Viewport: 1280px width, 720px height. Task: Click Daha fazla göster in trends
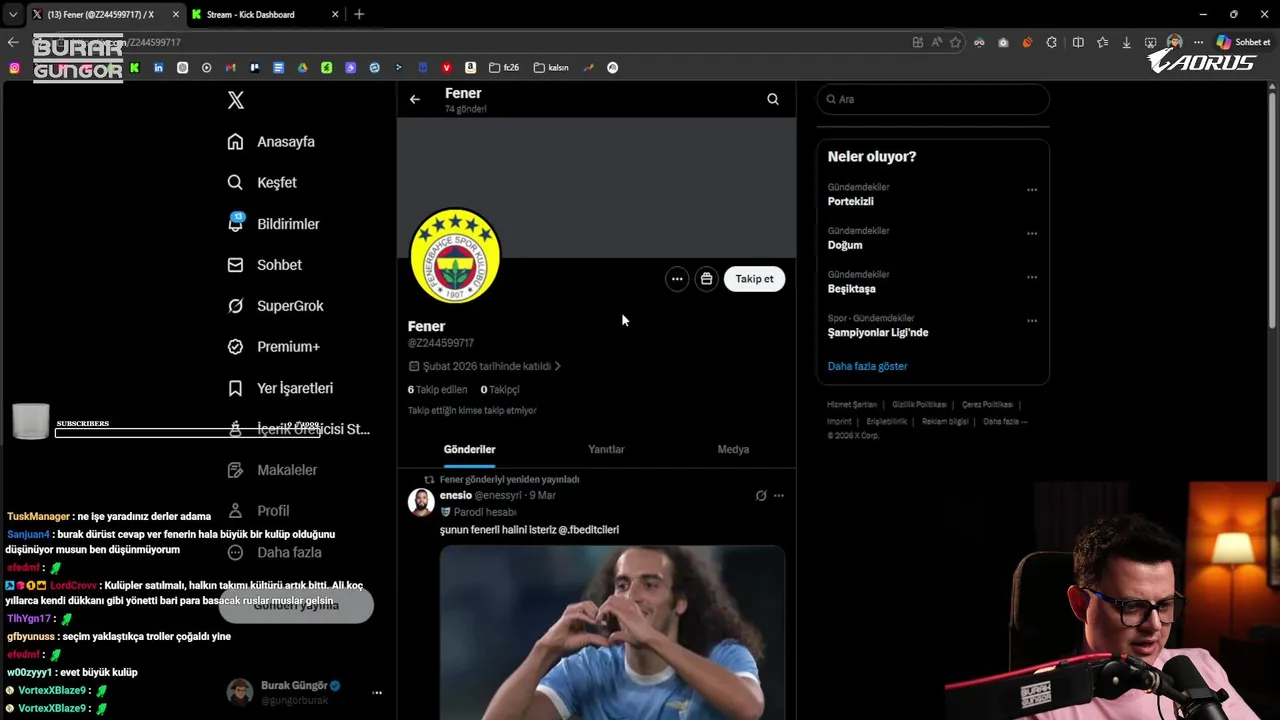867,366
